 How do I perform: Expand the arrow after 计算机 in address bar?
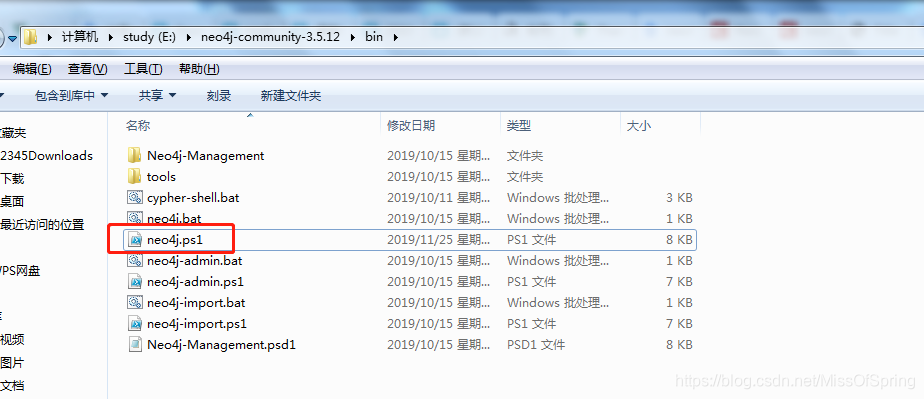click(110, 37)
